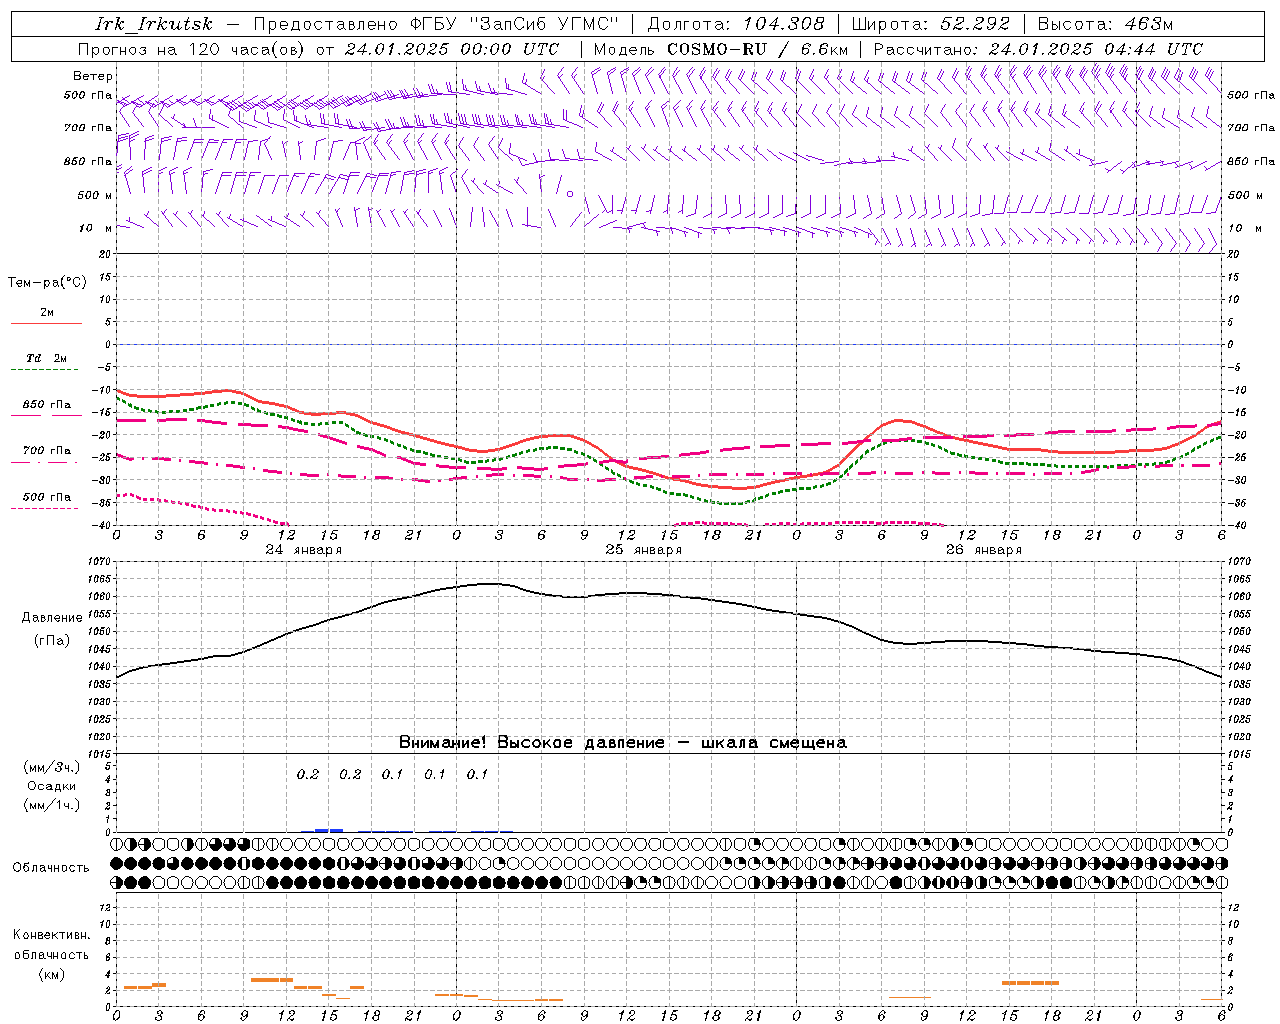Click the '(гПа)' pressure unit label
The height and width of the screenshot is (1024, 1280).
click(x=52, y=641)
